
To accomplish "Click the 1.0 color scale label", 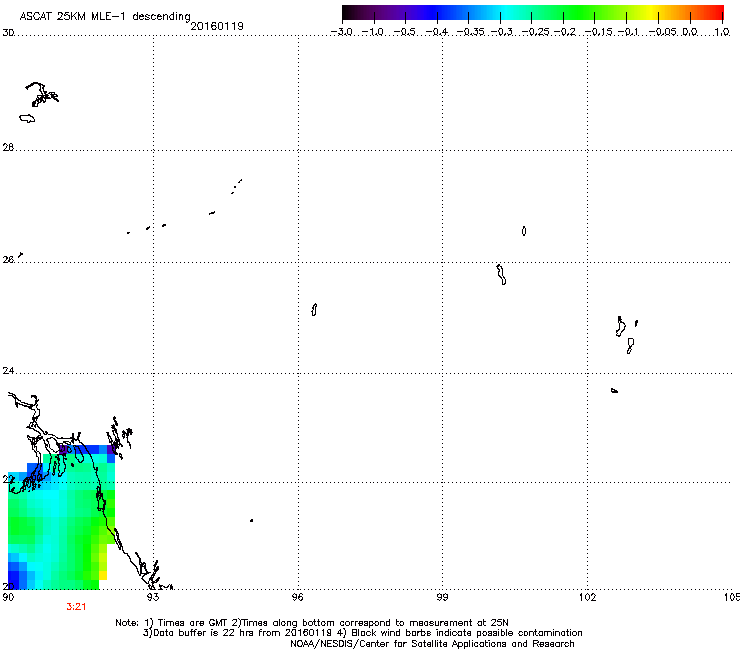I will (722, 32).
